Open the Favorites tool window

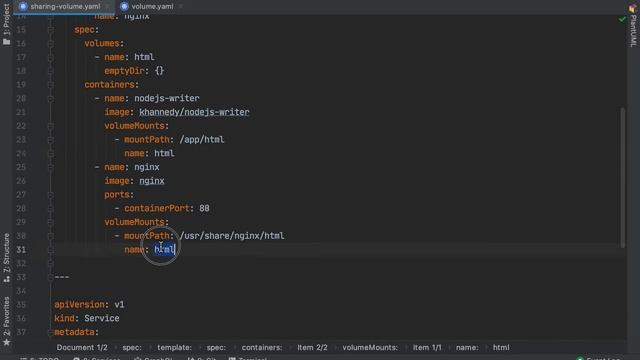(7, 321)
